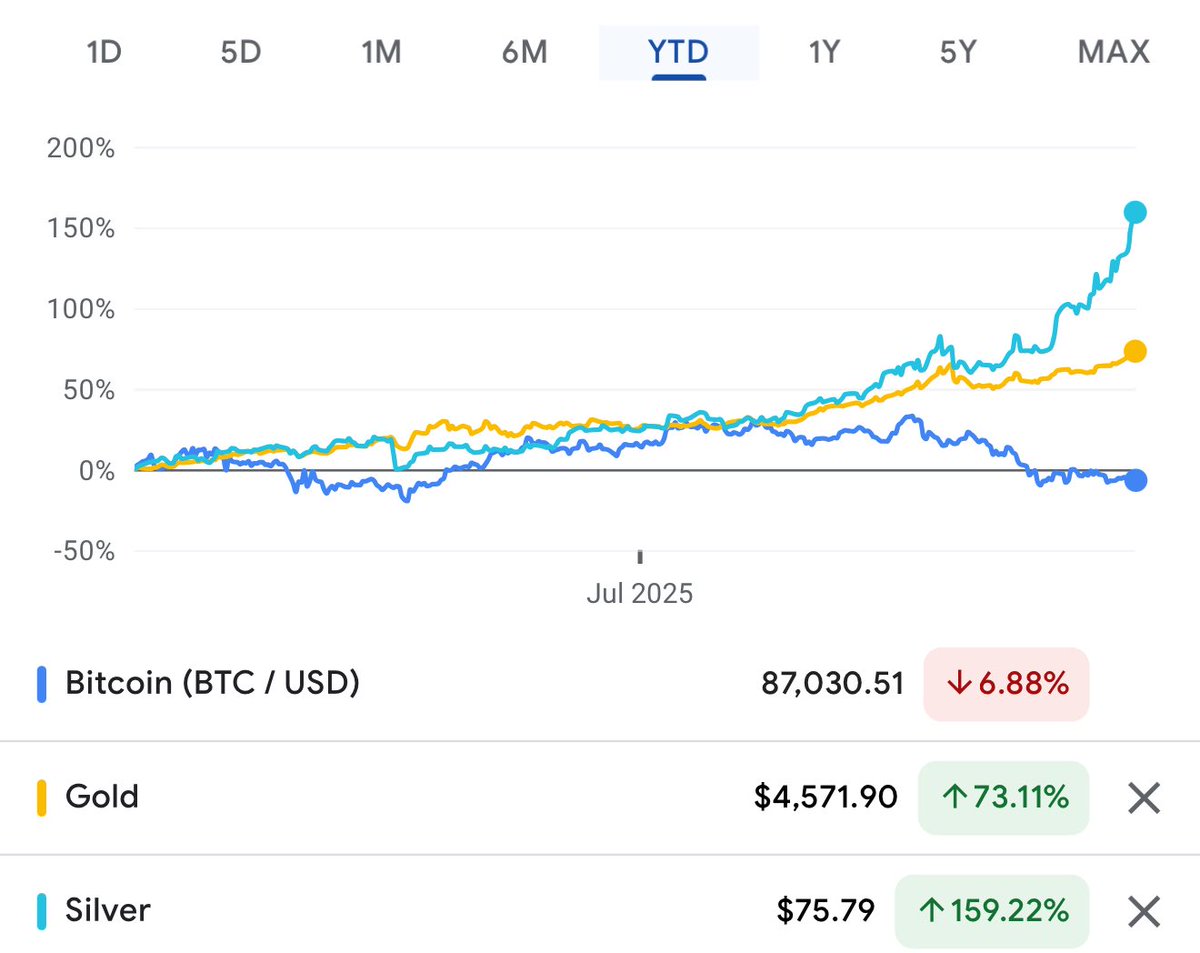
Task: Click the Silver endpoint dot on chart
Action: point(1135,212)
